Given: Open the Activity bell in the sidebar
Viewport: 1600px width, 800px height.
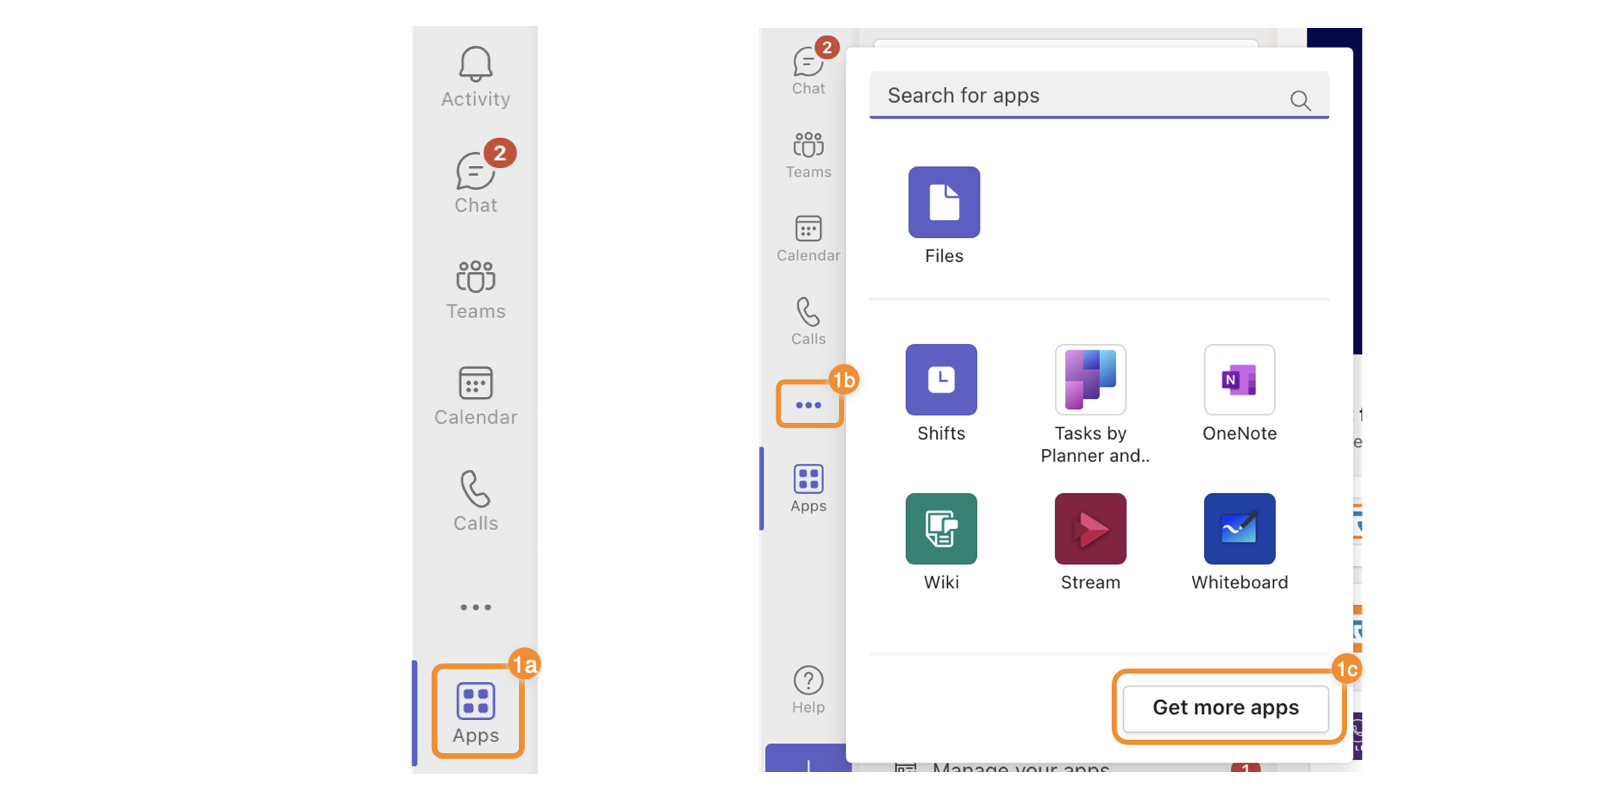Looking at the screenshot, I should point(475,76).
